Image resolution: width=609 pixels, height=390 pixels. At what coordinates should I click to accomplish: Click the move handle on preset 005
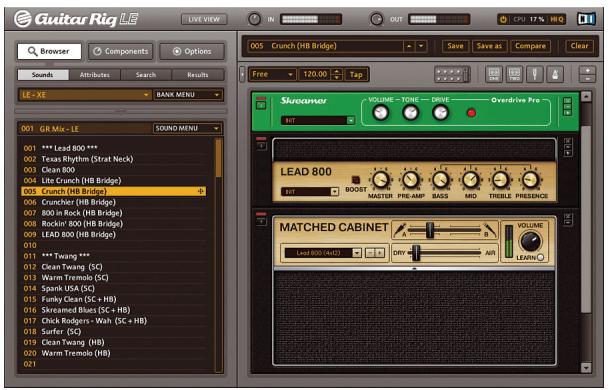click(x=200, y=191)
